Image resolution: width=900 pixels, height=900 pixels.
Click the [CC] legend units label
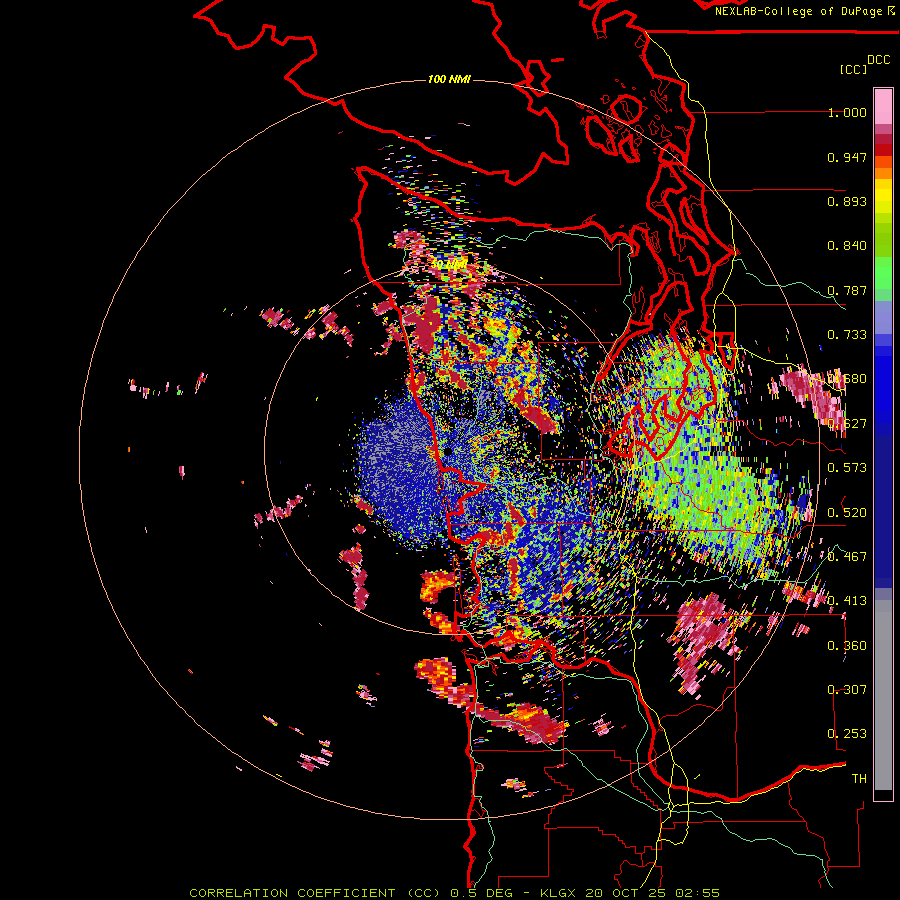pos(853,69)
